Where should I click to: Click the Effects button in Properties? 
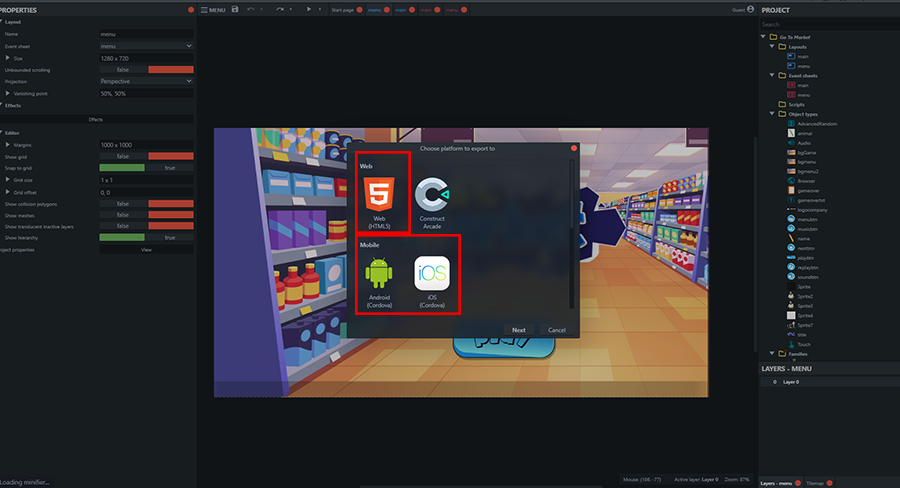click(x=96, y=119)
